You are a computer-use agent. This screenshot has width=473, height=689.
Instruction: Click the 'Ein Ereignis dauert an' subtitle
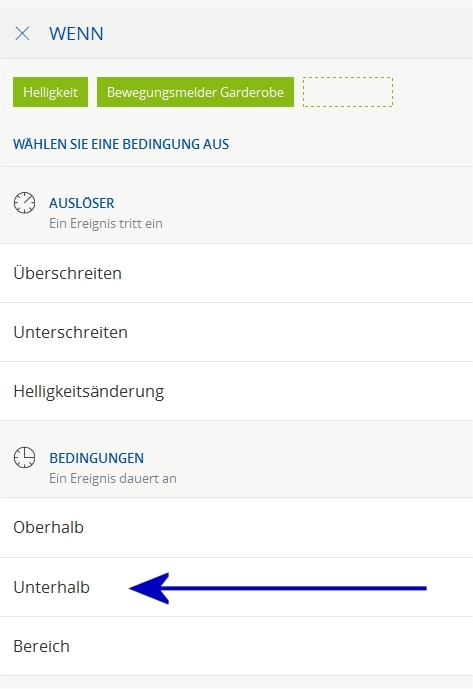tap(113, 478)
